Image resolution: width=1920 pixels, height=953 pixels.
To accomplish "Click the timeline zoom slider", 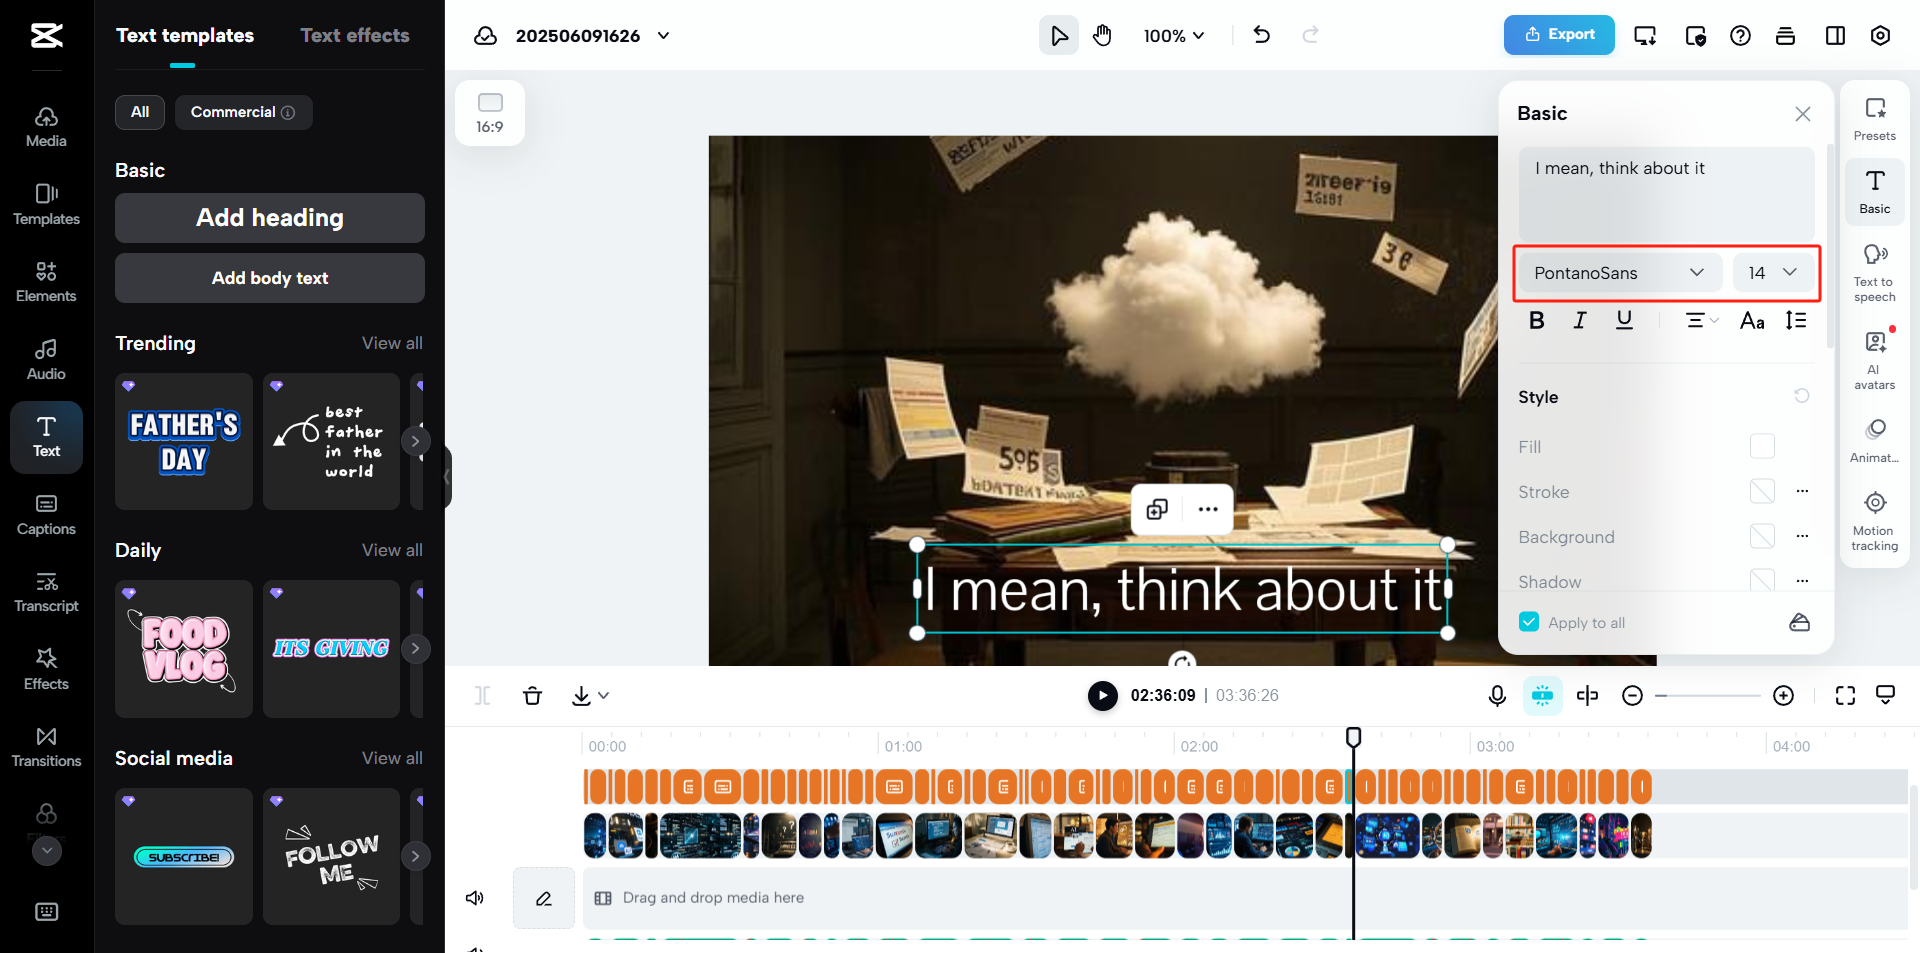I will (x=1707, y=695).
